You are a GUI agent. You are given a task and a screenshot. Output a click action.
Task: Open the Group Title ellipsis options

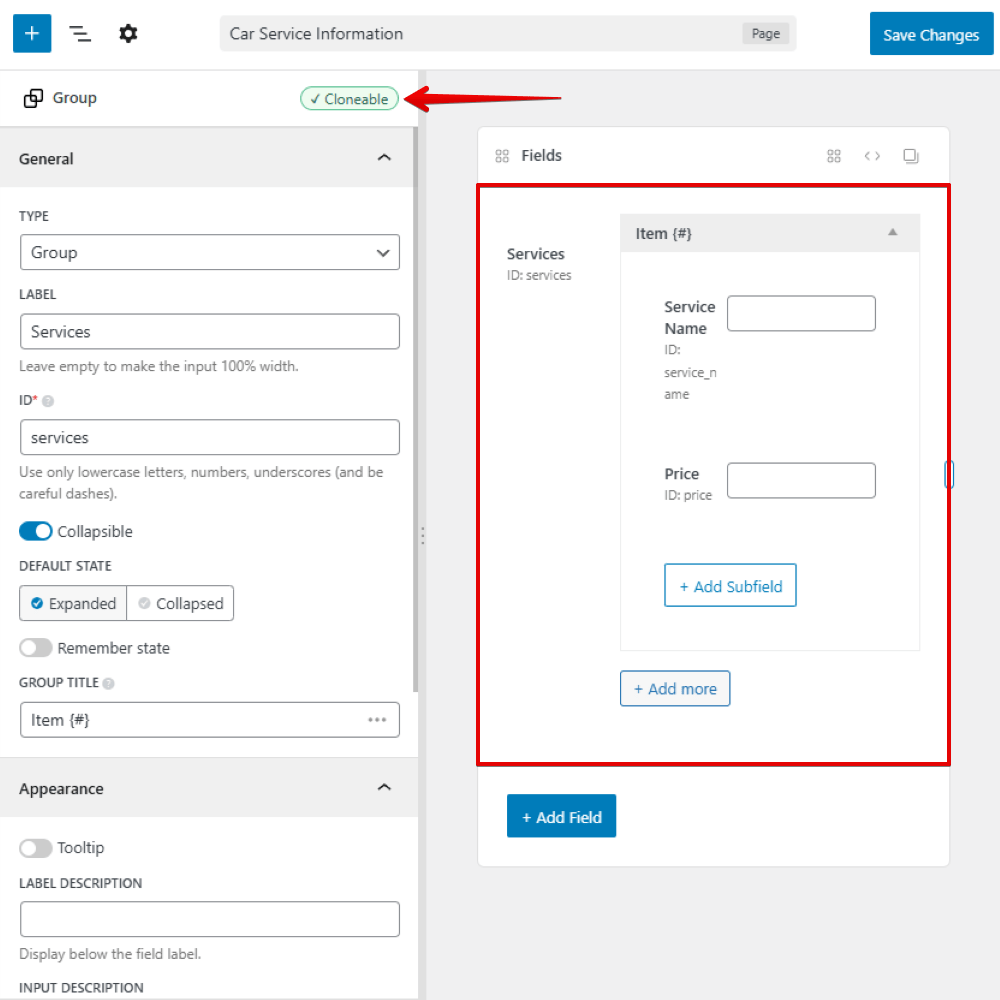point(378,719)
